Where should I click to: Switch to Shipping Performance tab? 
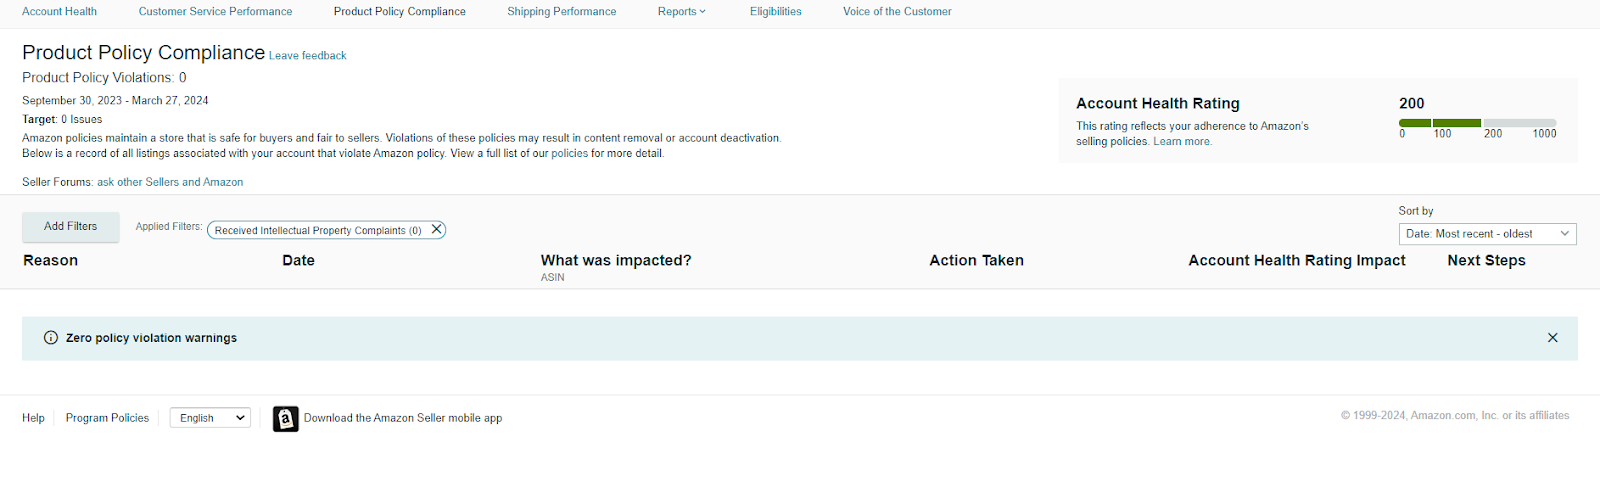click(561, 12)
